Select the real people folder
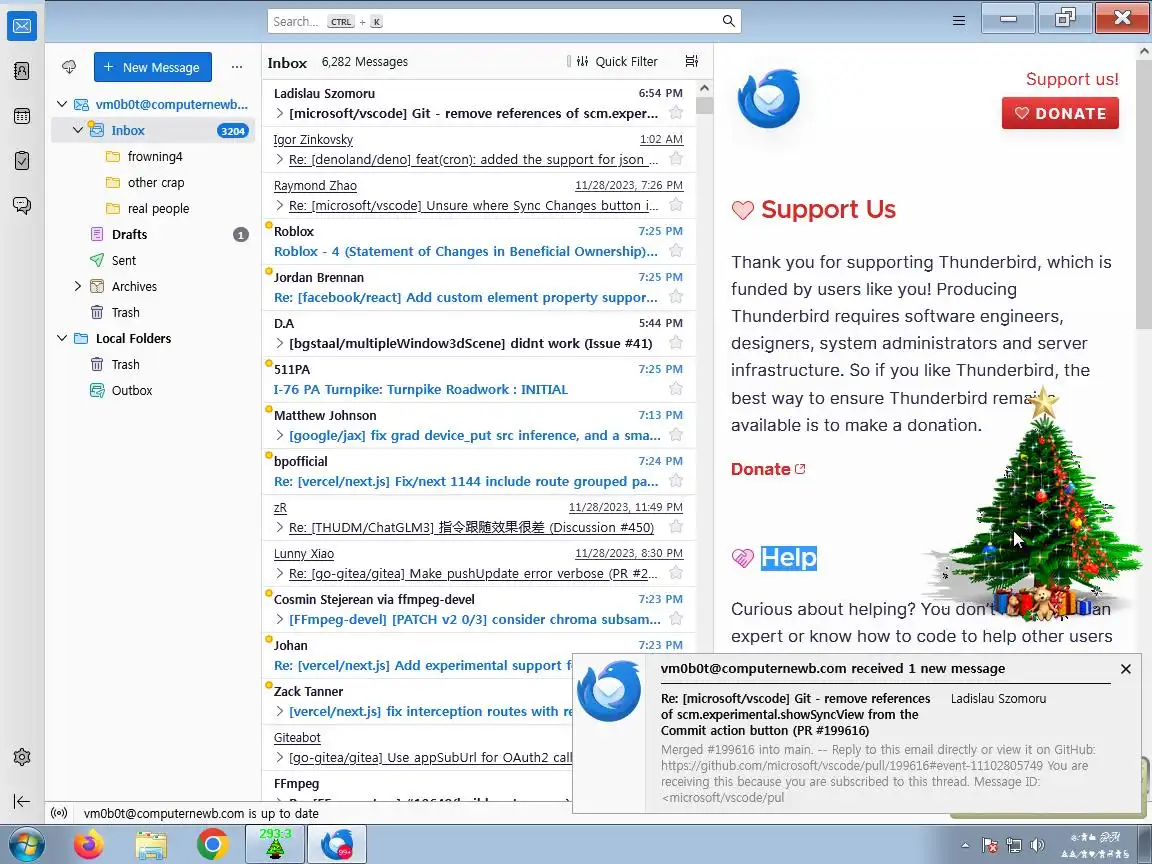The width and height of the screenshot is (1152, 864). pos(158,209)
